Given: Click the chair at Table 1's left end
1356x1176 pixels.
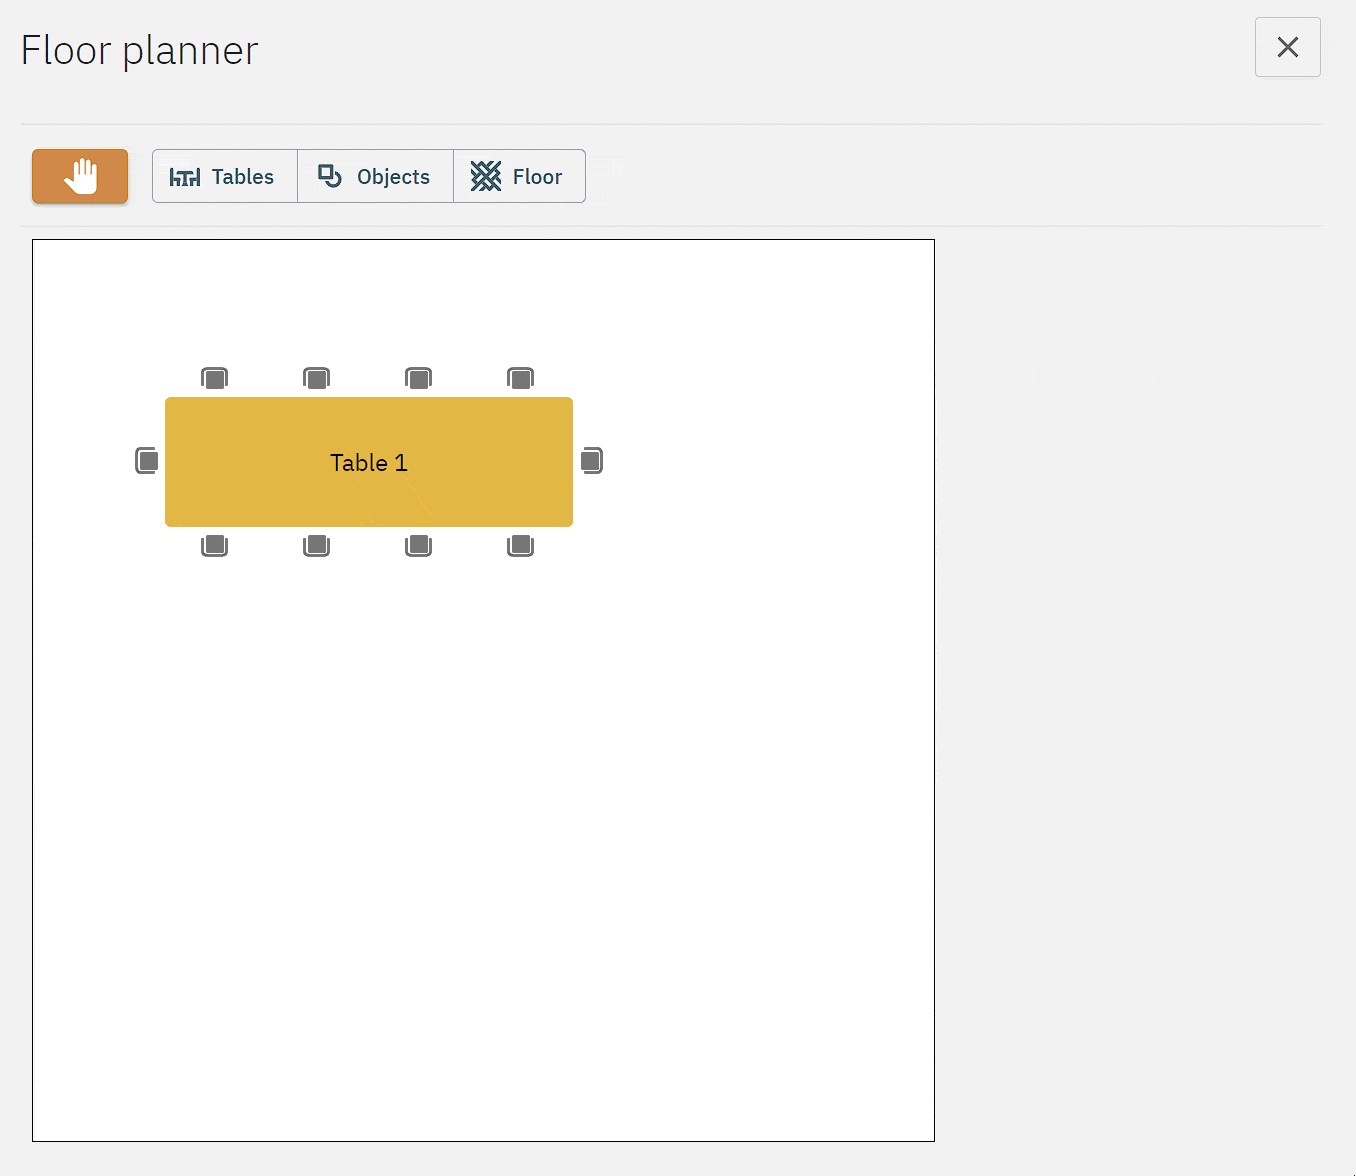Looking at the screenshot, I should point(147,461).
